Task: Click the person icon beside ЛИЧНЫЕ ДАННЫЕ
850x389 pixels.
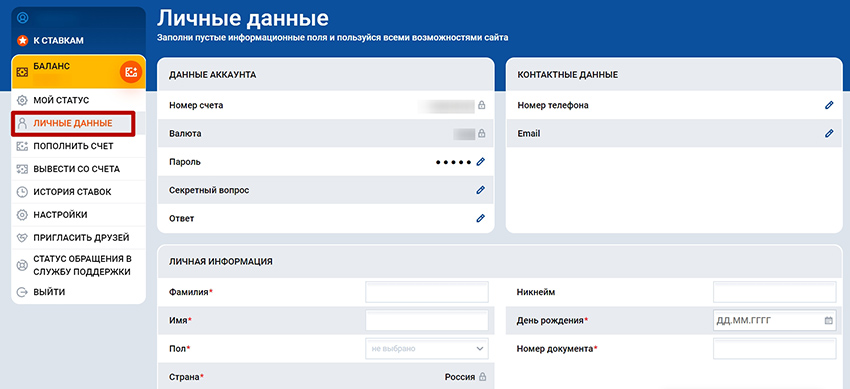Action: click(22, 124)
